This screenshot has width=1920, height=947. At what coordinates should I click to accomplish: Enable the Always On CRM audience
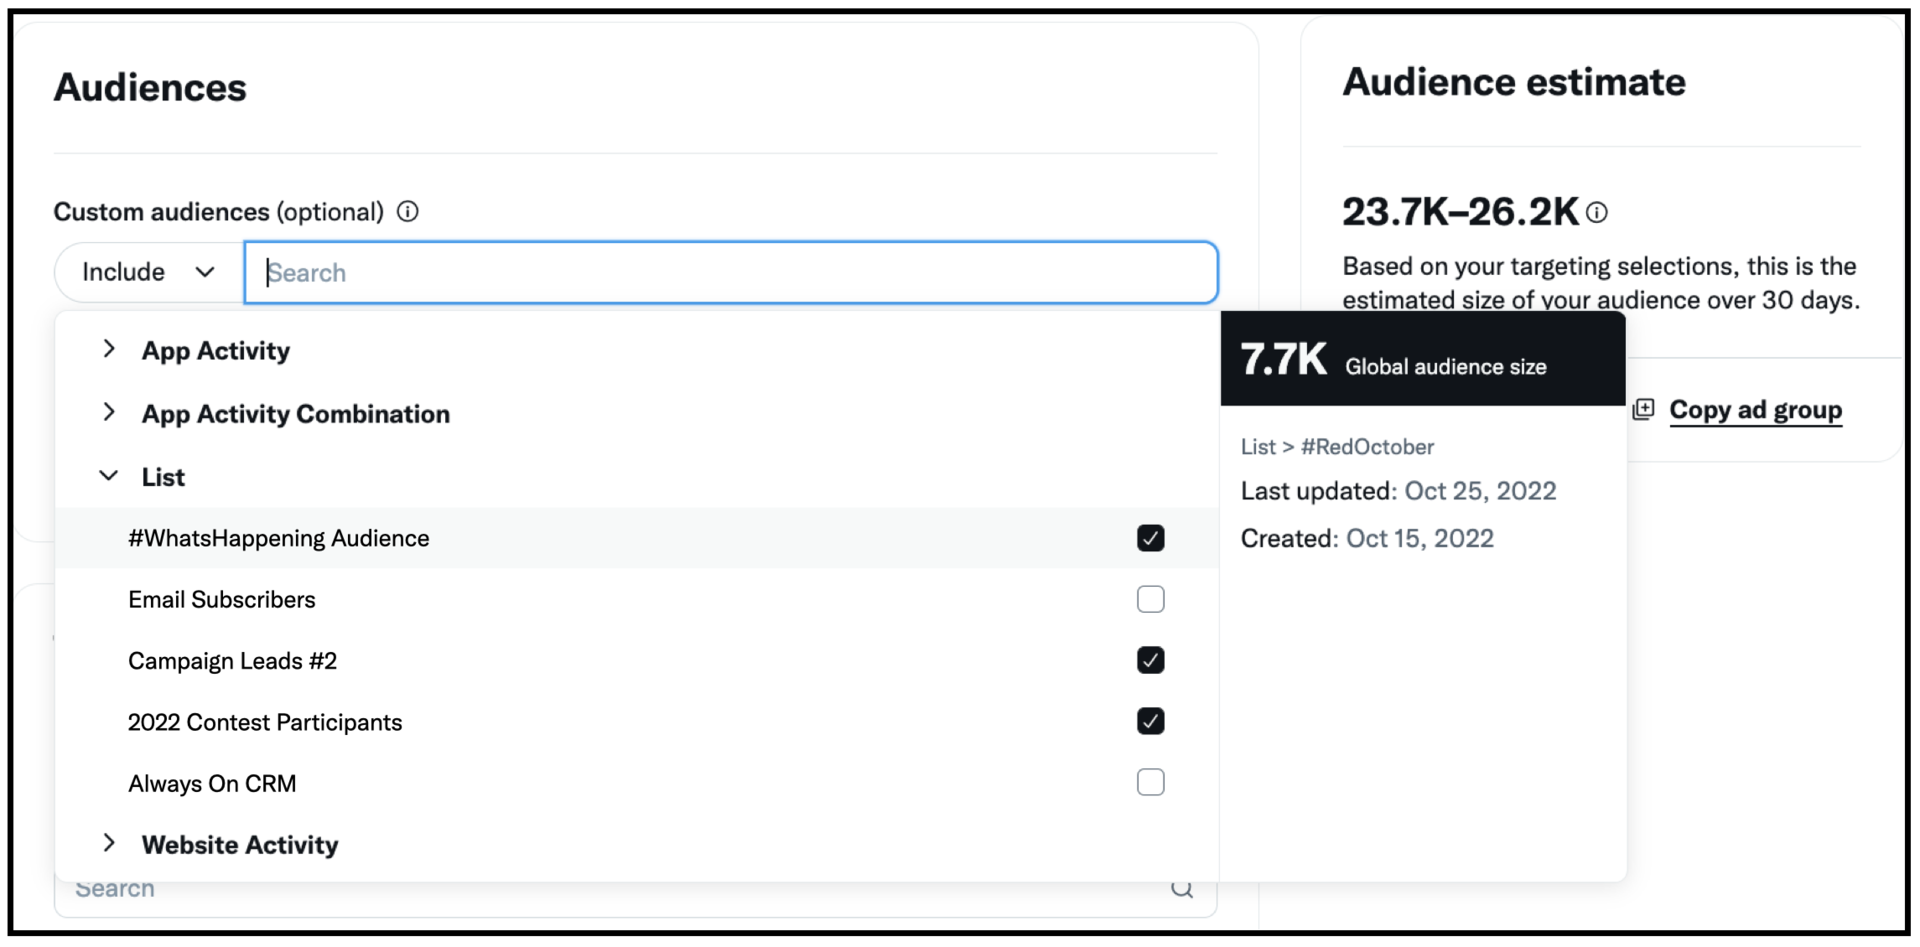point(1151,782)
